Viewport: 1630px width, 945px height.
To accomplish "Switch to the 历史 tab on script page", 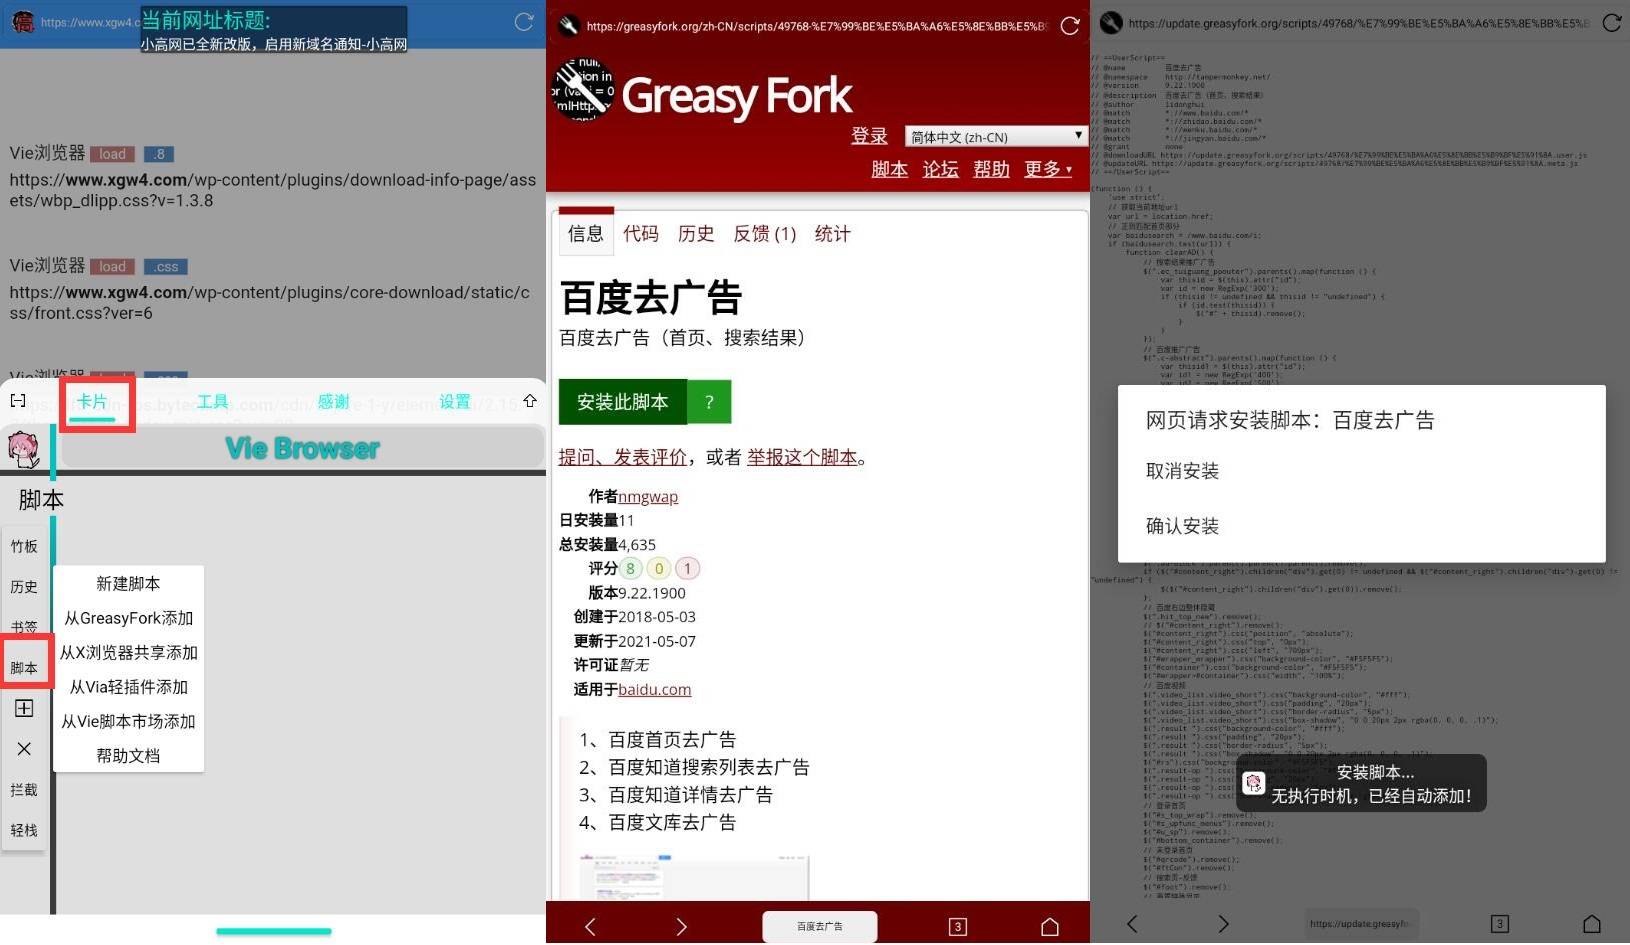I will click(x=696, y=233).
